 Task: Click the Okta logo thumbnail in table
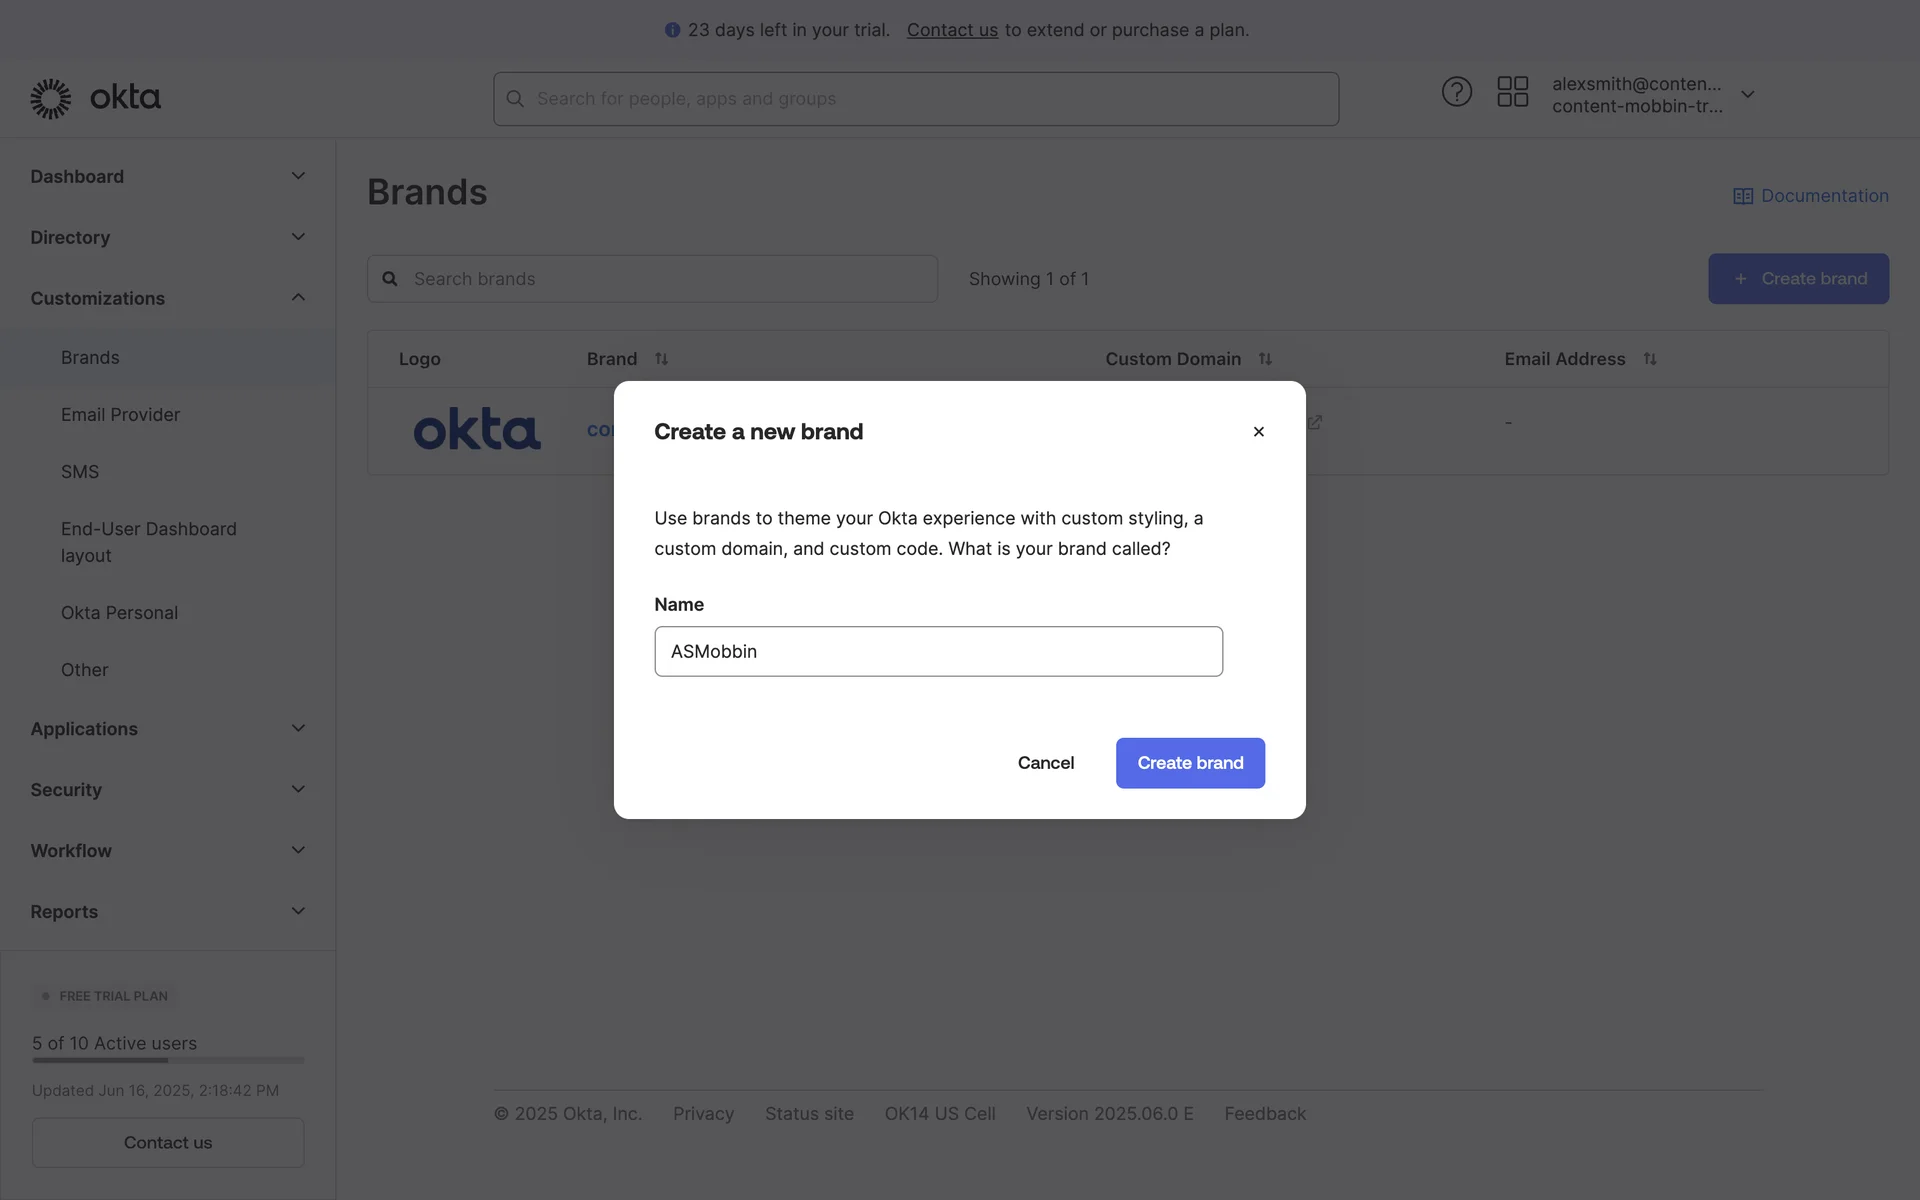(477, 429)
